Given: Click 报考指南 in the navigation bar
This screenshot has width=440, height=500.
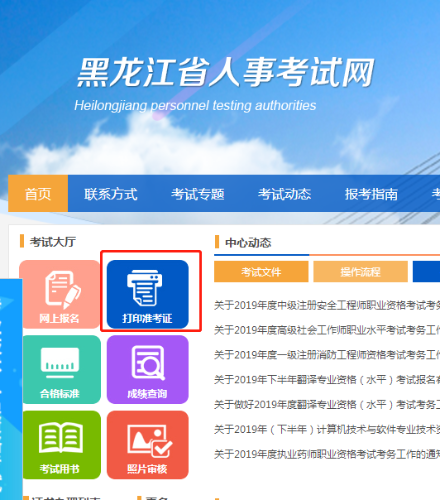Looking at the screenshot, I should [371, 194].
